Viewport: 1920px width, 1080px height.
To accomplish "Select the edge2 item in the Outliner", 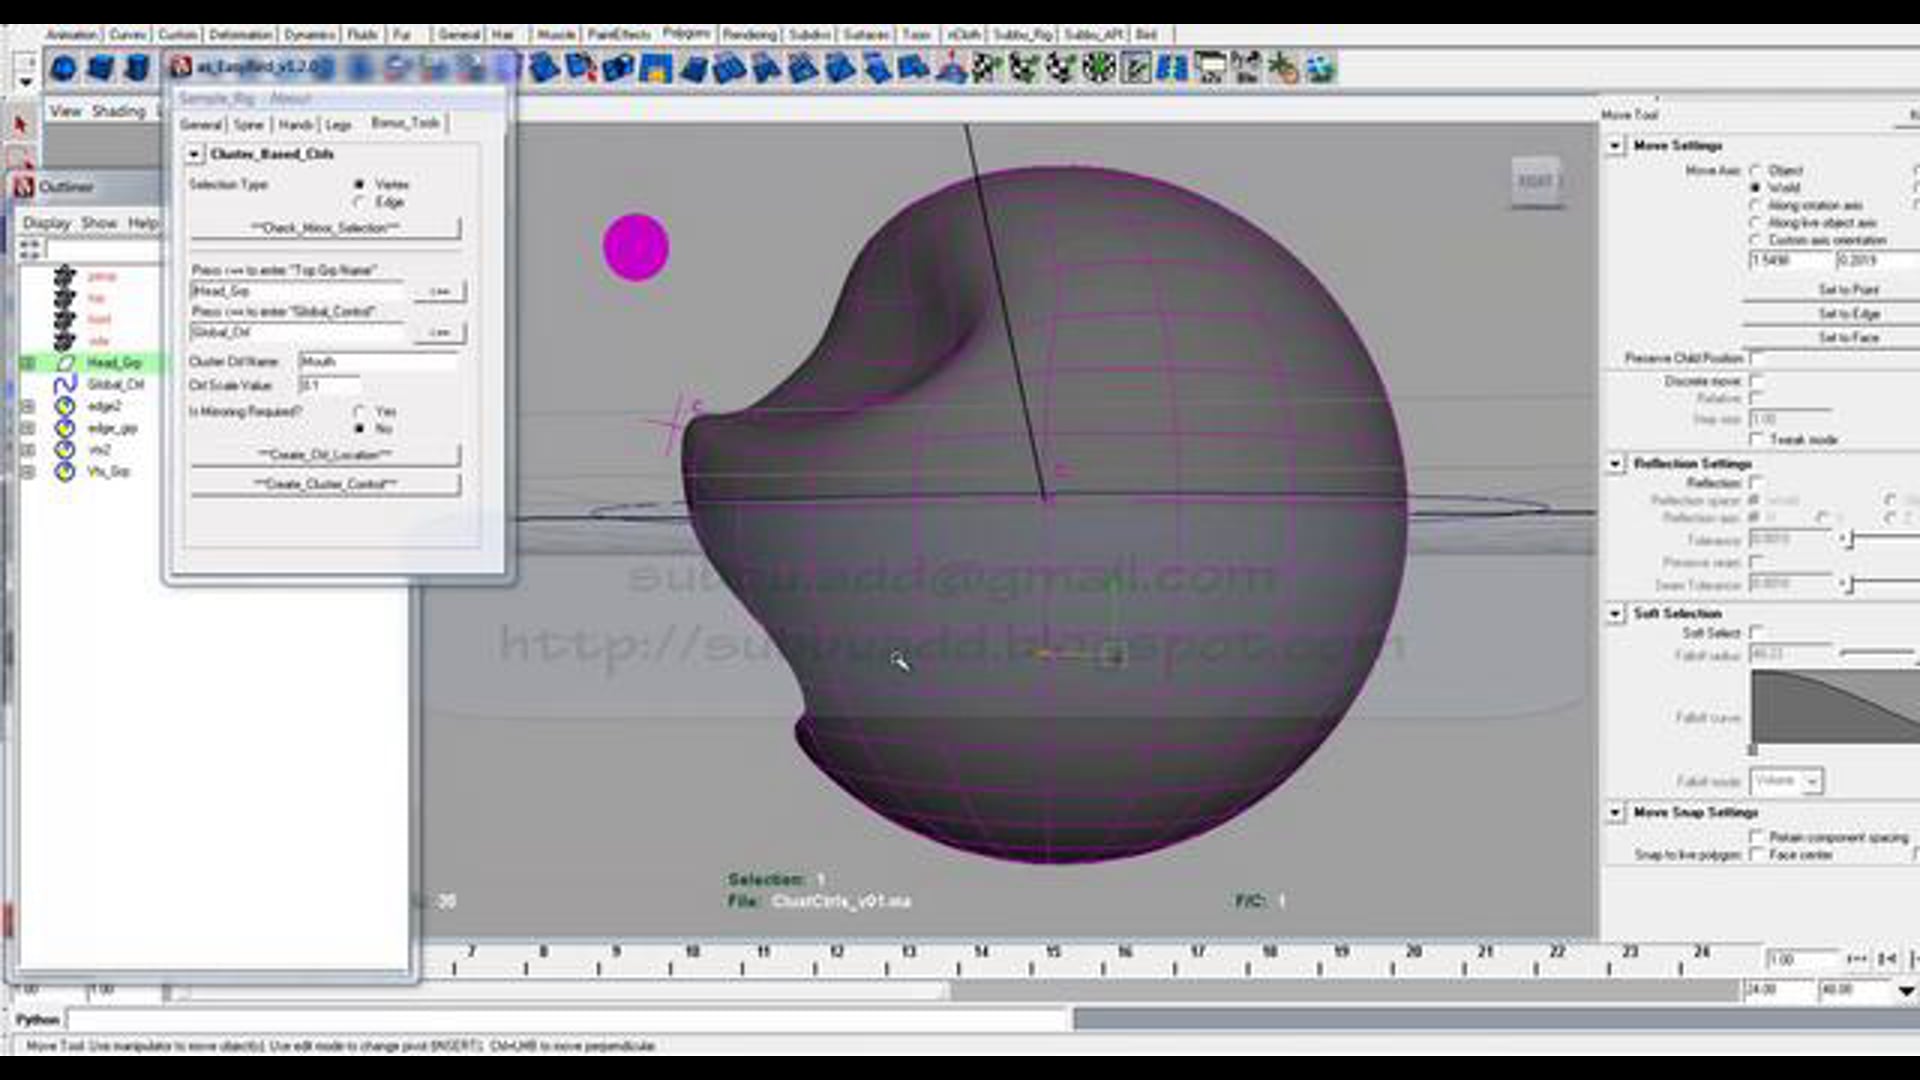I will 104,406.
